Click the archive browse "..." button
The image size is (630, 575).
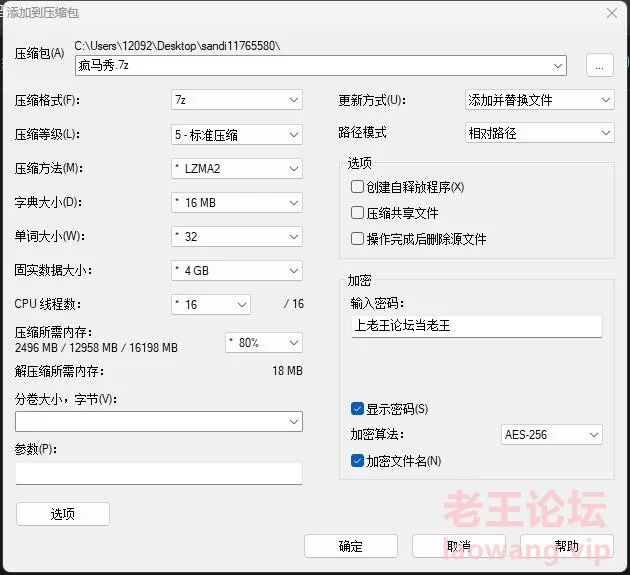coord(599,65)
